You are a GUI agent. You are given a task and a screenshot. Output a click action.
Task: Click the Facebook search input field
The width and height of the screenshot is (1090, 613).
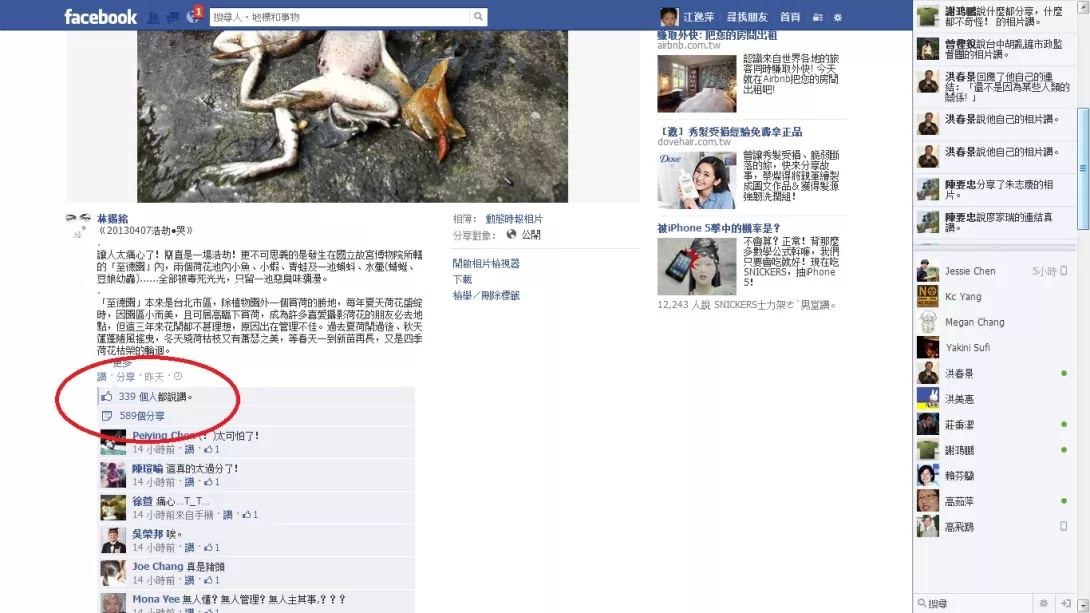coord(340,17)
